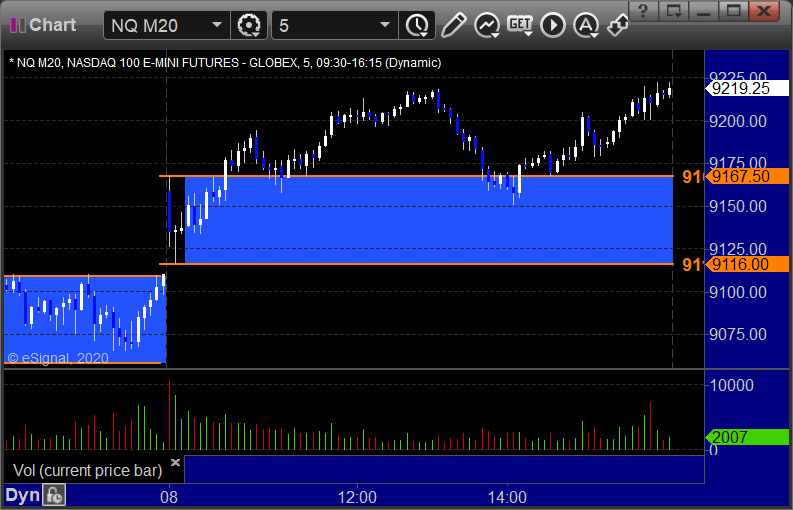Open the time template clock icon
Viewport: 793px width, 510px height.
(x=417, y=25)
